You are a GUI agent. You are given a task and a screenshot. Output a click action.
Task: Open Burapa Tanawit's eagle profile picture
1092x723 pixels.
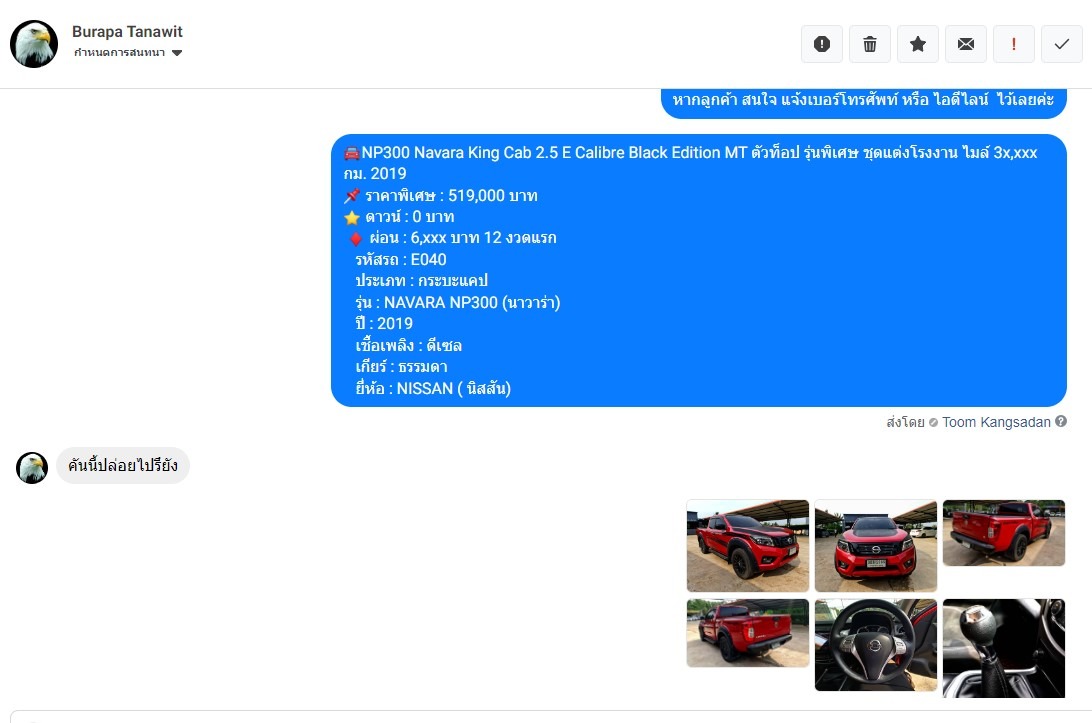(x=34, y=44)
